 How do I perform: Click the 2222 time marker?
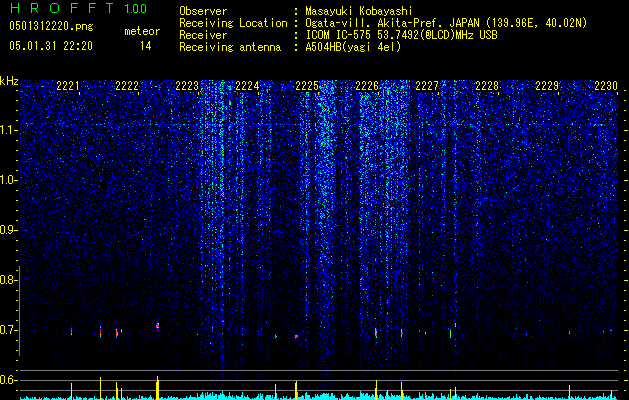pyautogui.click(x=127, y=85)
